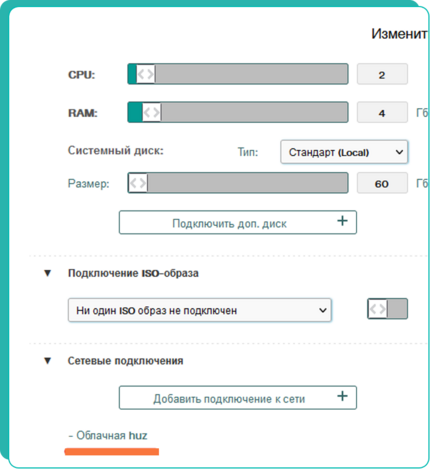
Task: Click the RAM slider handle
Action: pyautogui.click(x=152, y=112)
